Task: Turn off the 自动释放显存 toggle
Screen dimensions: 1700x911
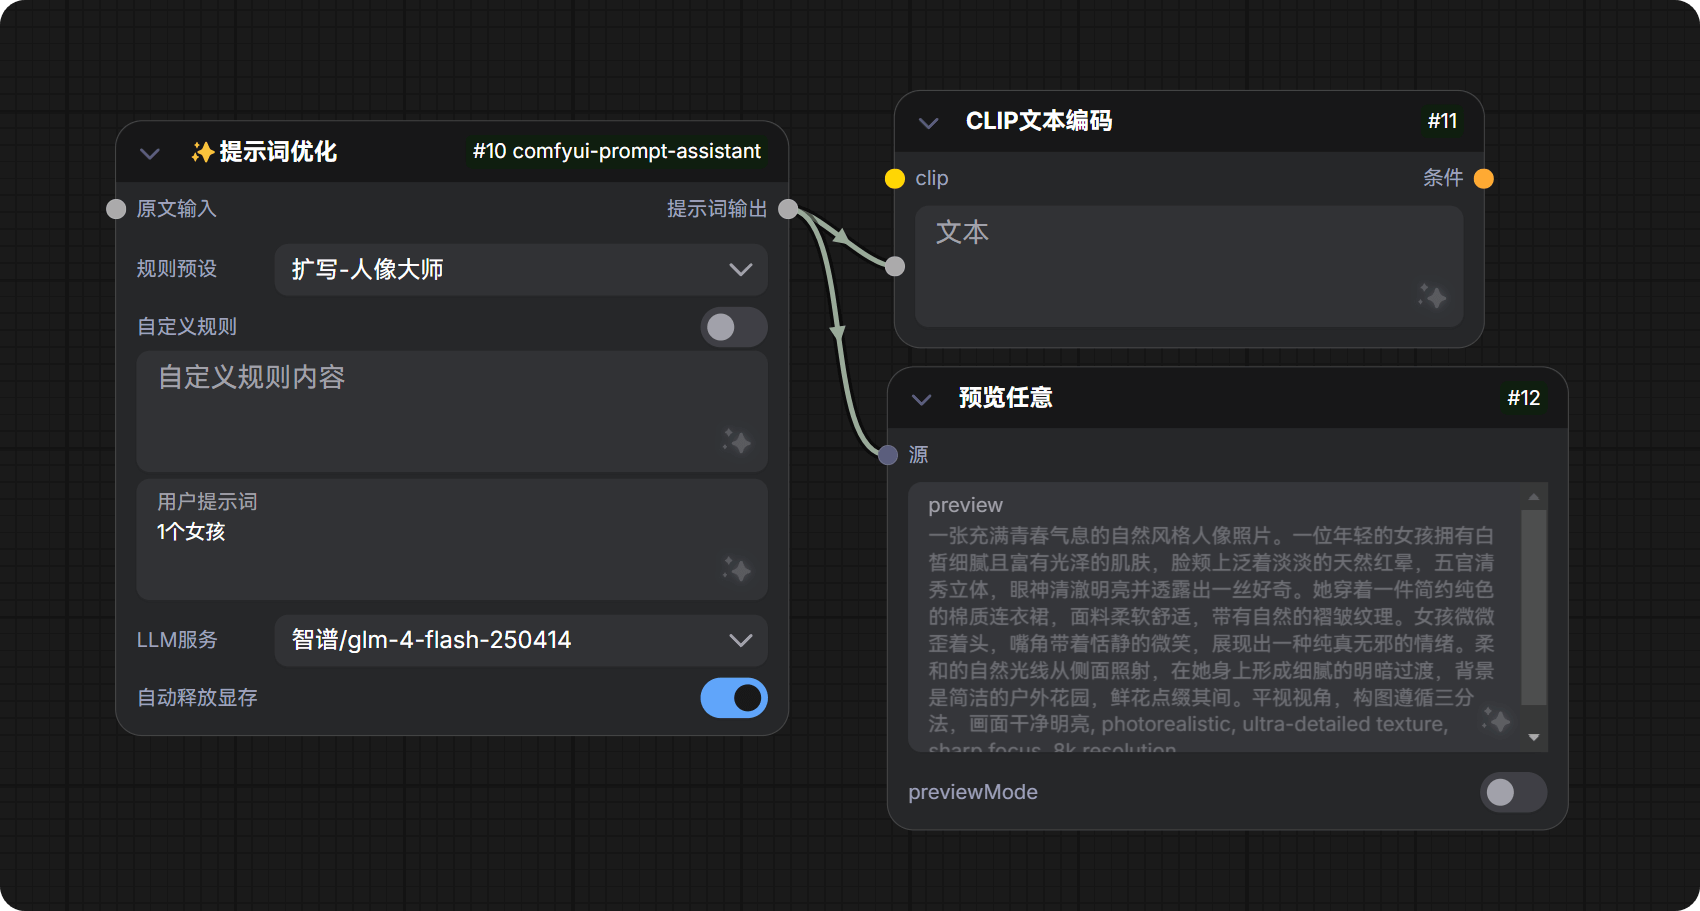Action: (733, 698)
